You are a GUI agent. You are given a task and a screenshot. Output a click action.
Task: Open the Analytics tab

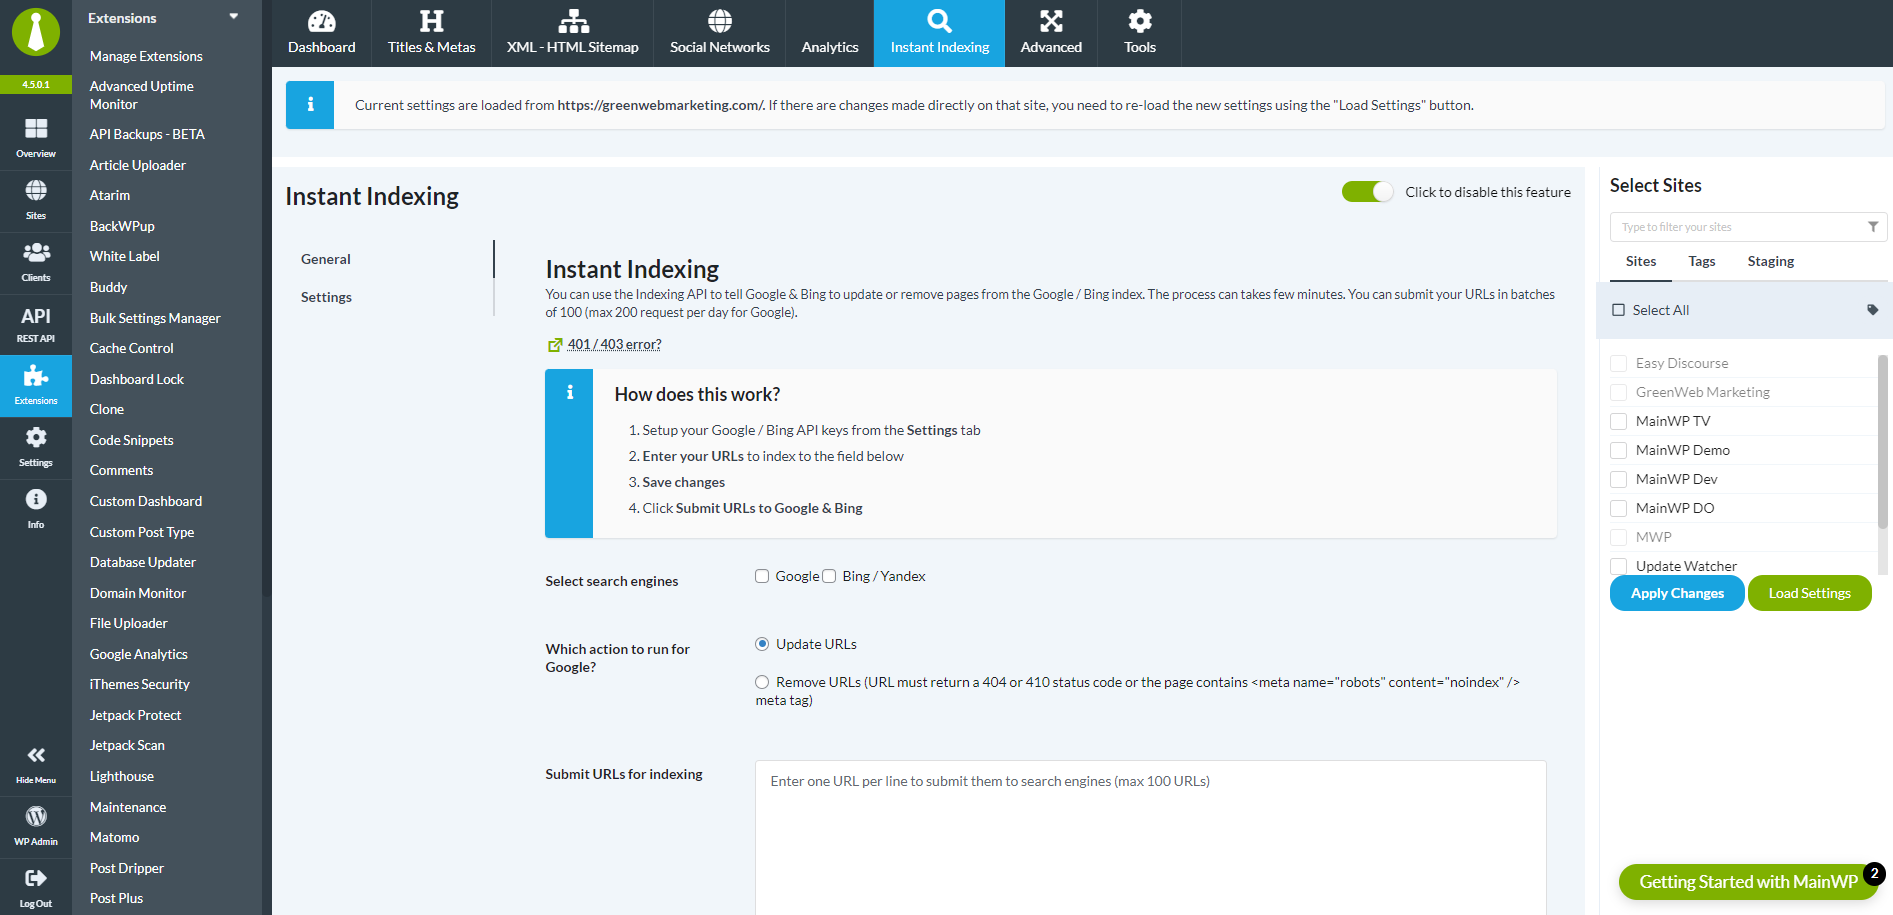(x=830, y=33)
